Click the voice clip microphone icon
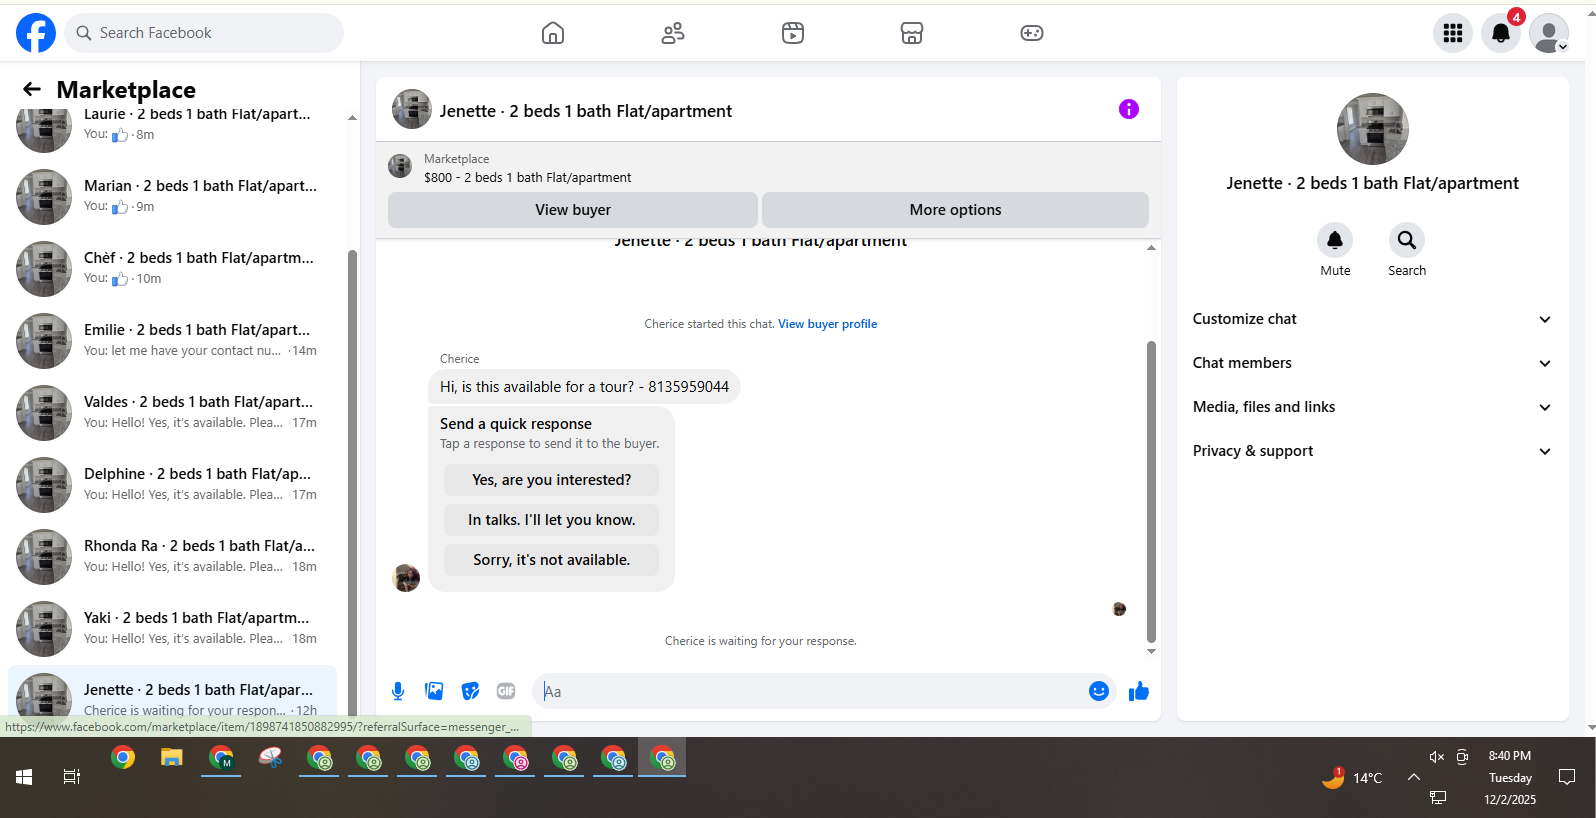Image resolution: width=1596 pixels, height=818 pixels. click(398, 691)
